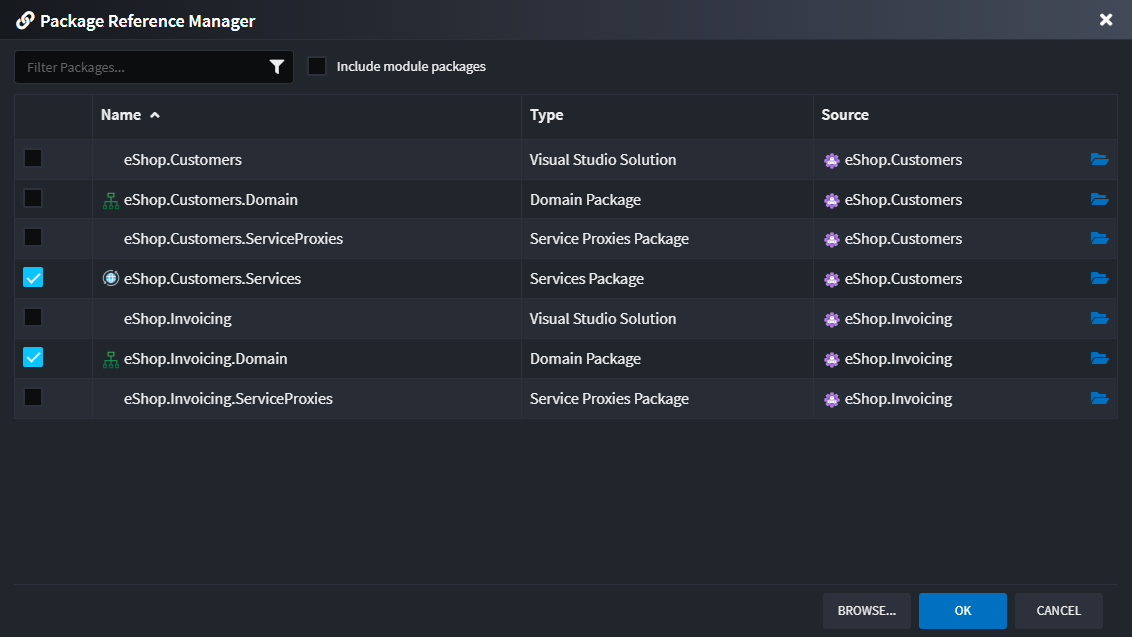Select the eShop.Customers.ServiceProxies name text
The height and width of the screenshot is (637, 1132).
point(233,239)
